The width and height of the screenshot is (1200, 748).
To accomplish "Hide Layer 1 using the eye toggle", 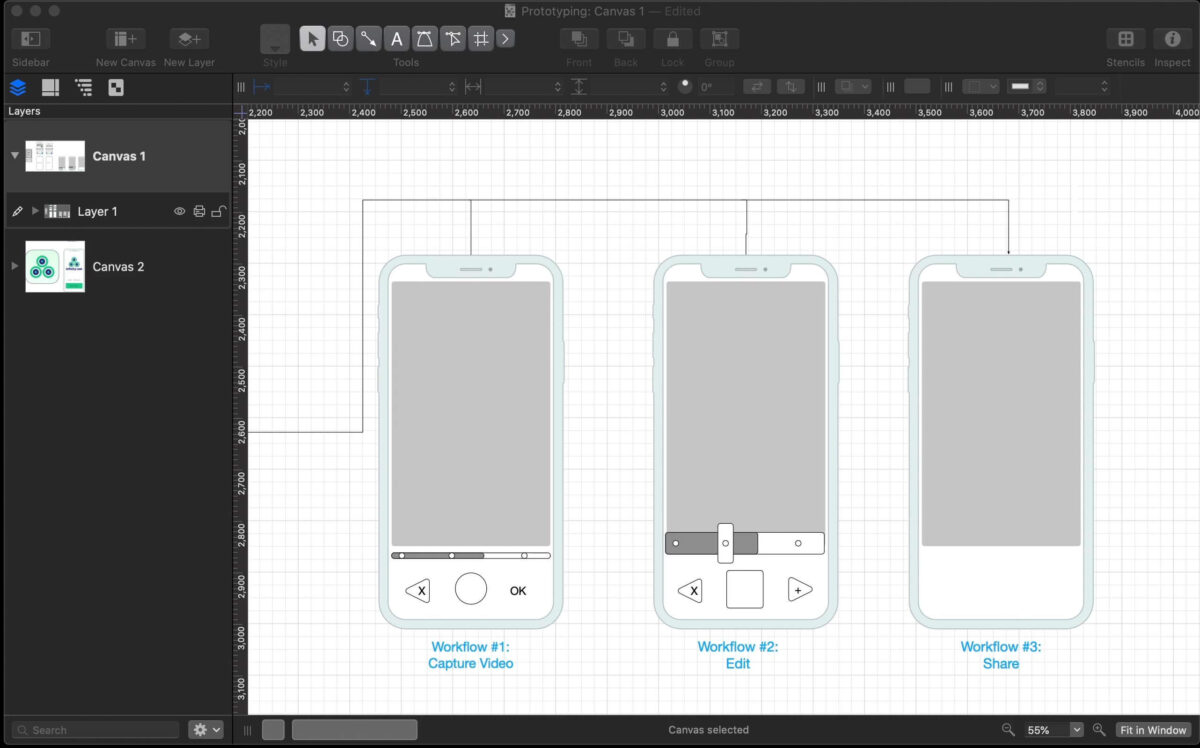I will click(x=180, y=211).
